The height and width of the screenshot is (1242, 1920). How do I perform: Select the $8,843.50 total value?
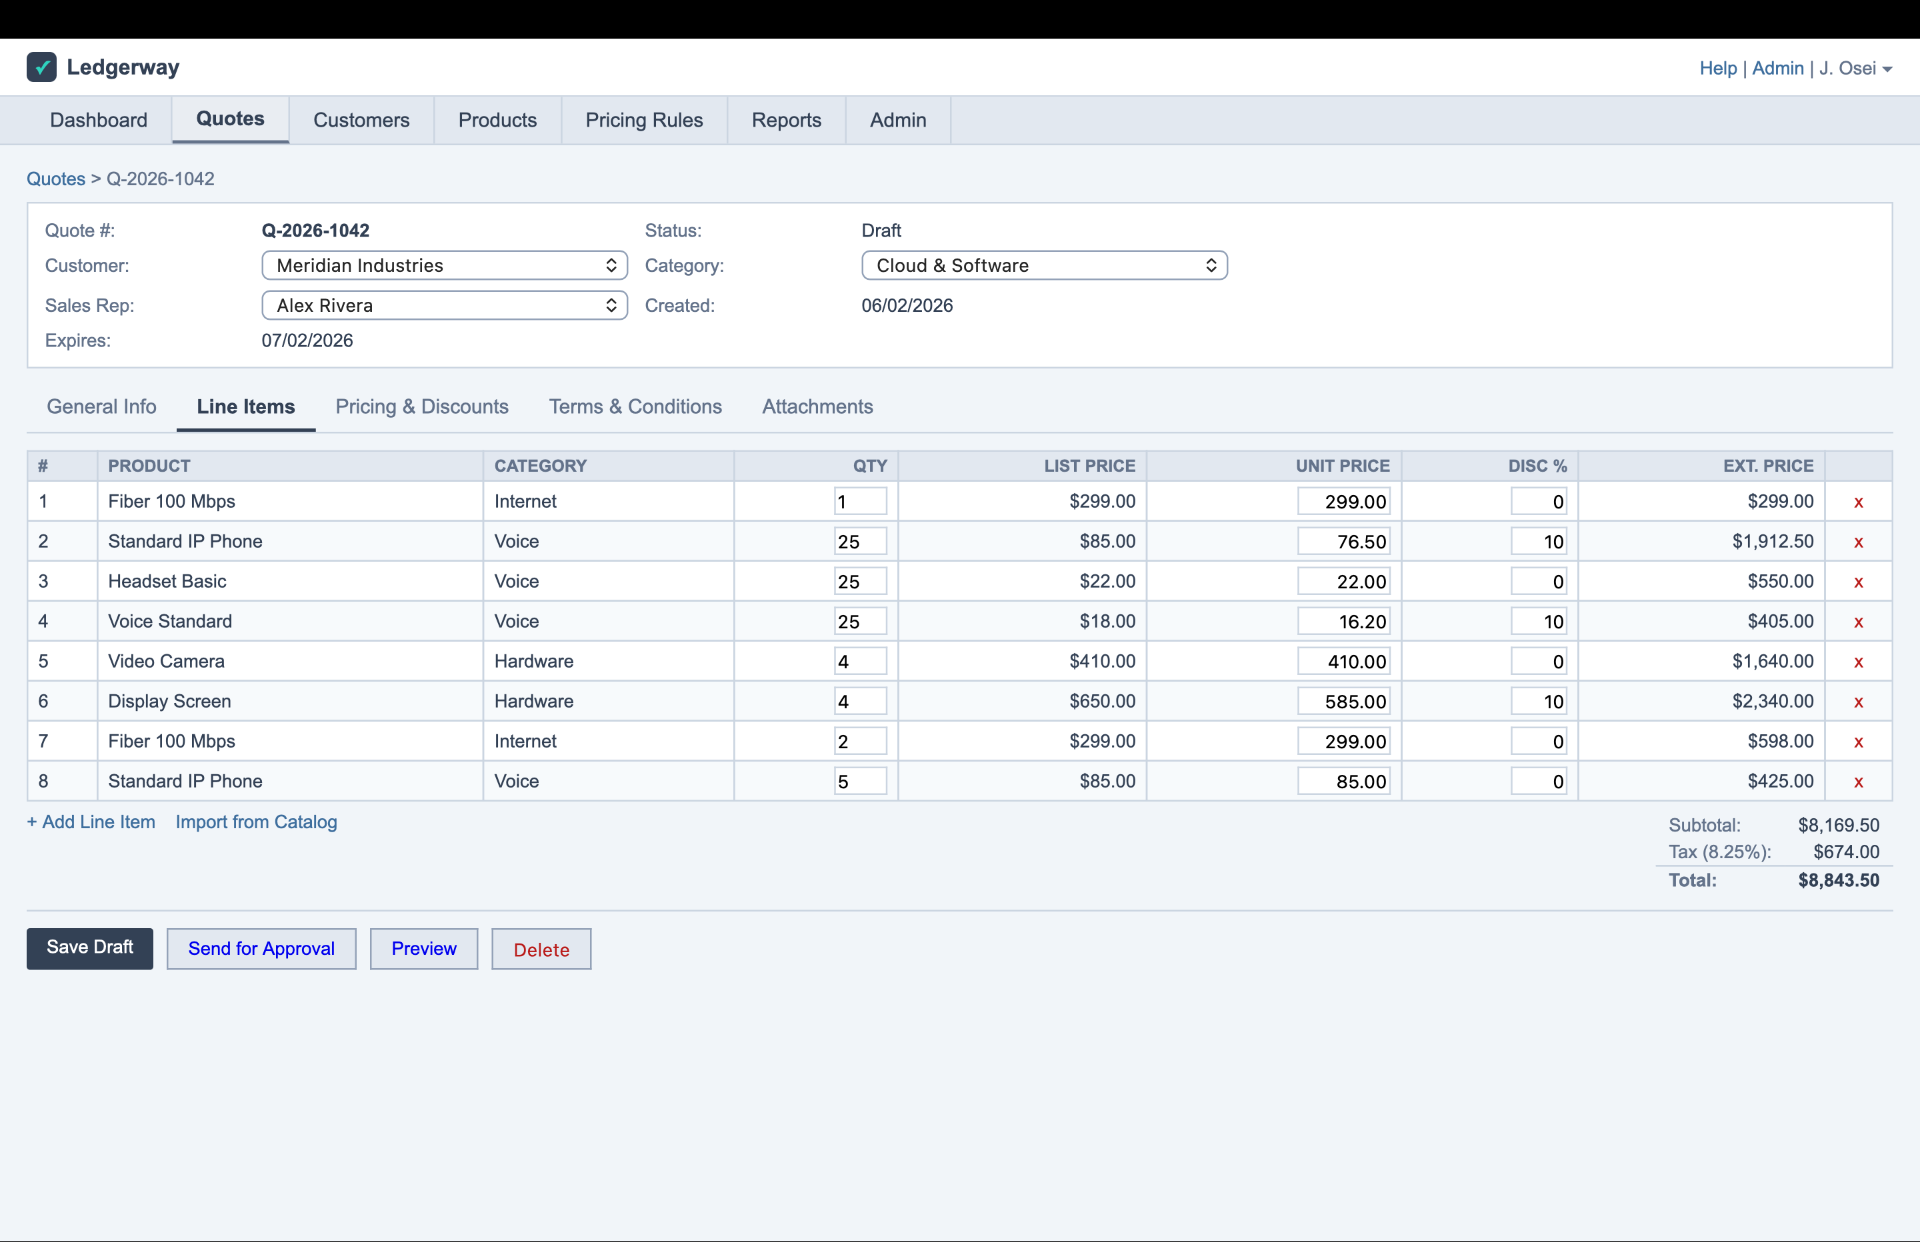tap(1838, 880)
